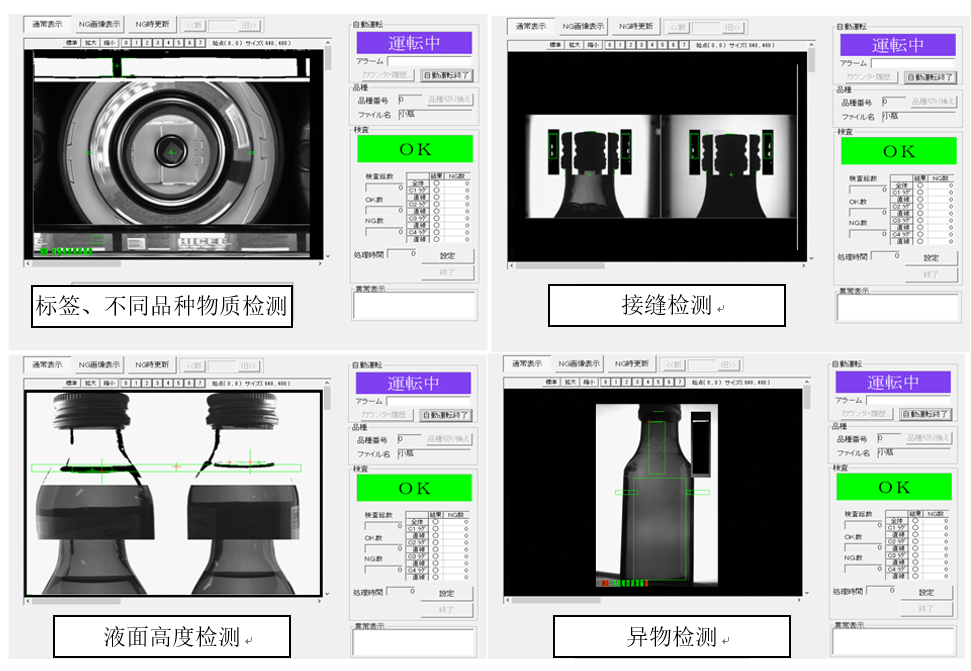Select number 0 in the 液面高度检测 panel toolbar
Screen dimensions: 971x671
point(126,383)
